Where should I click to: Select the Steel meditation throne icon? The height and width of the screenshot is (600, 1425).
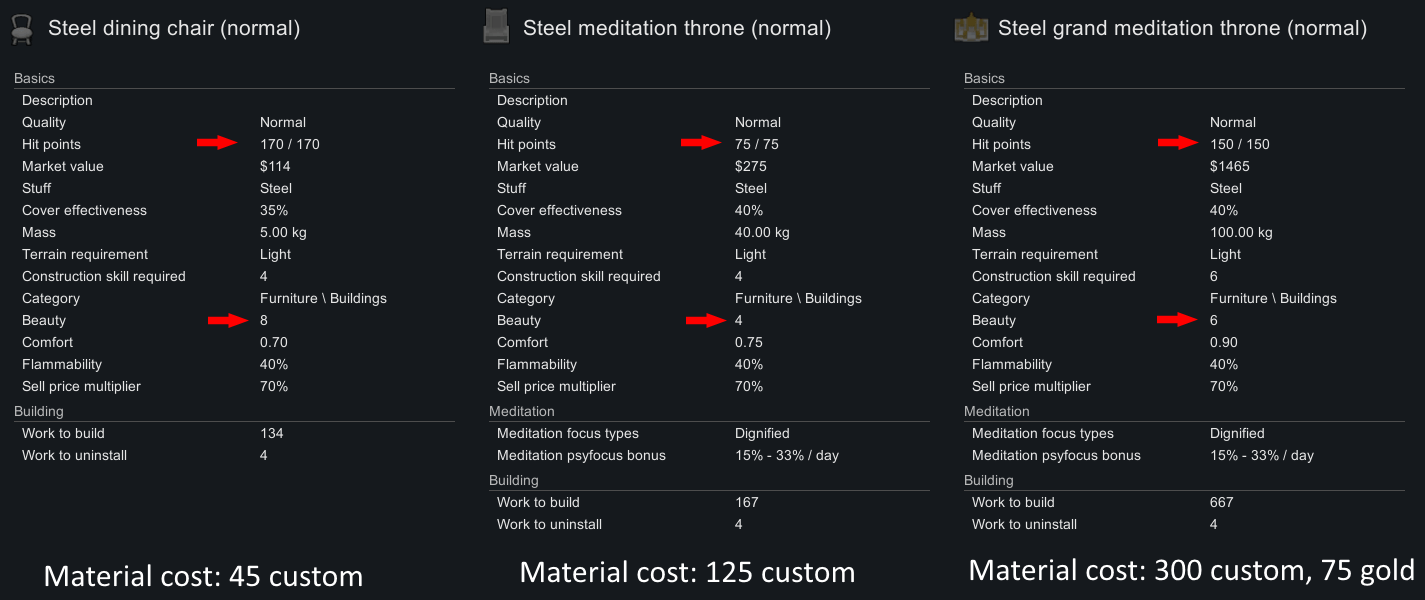(x=496, y=27)
